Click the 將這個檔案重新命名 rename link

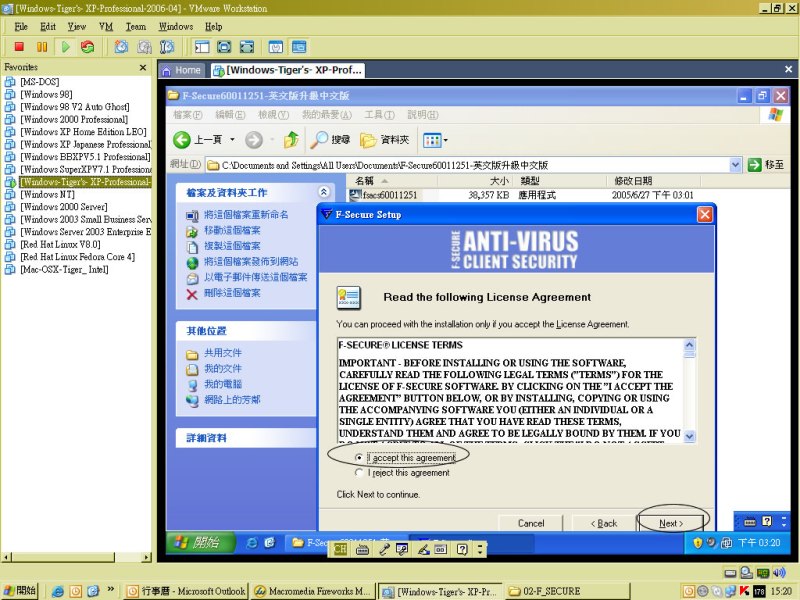pyautogui.click(x=246, y=215)
